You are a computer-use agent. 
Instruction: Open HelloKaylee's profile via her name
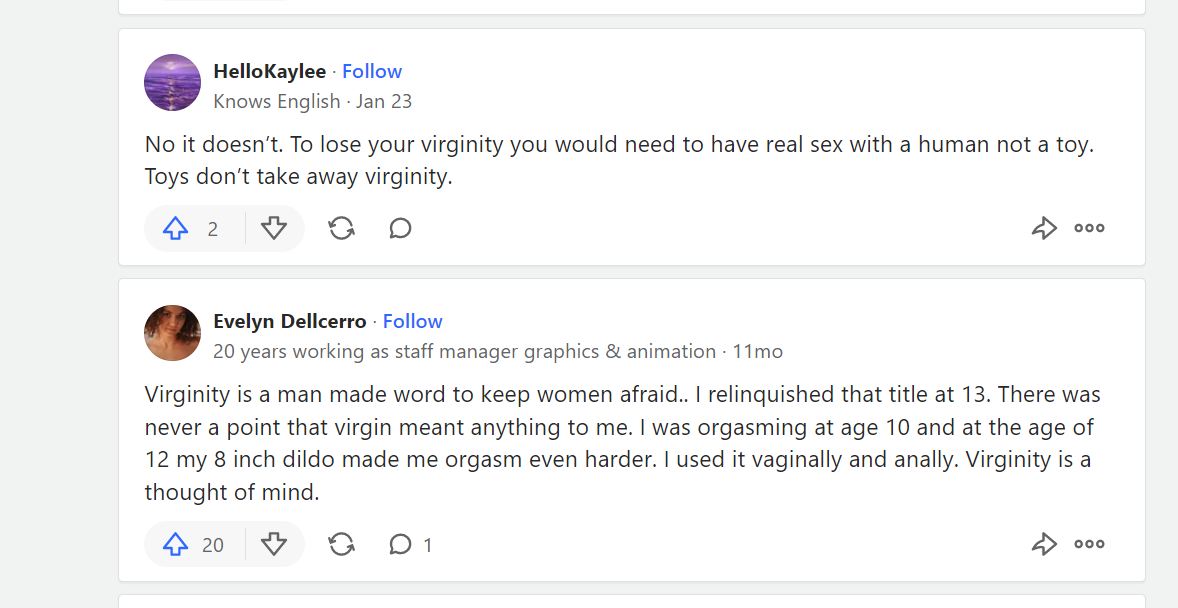(270, 71)
